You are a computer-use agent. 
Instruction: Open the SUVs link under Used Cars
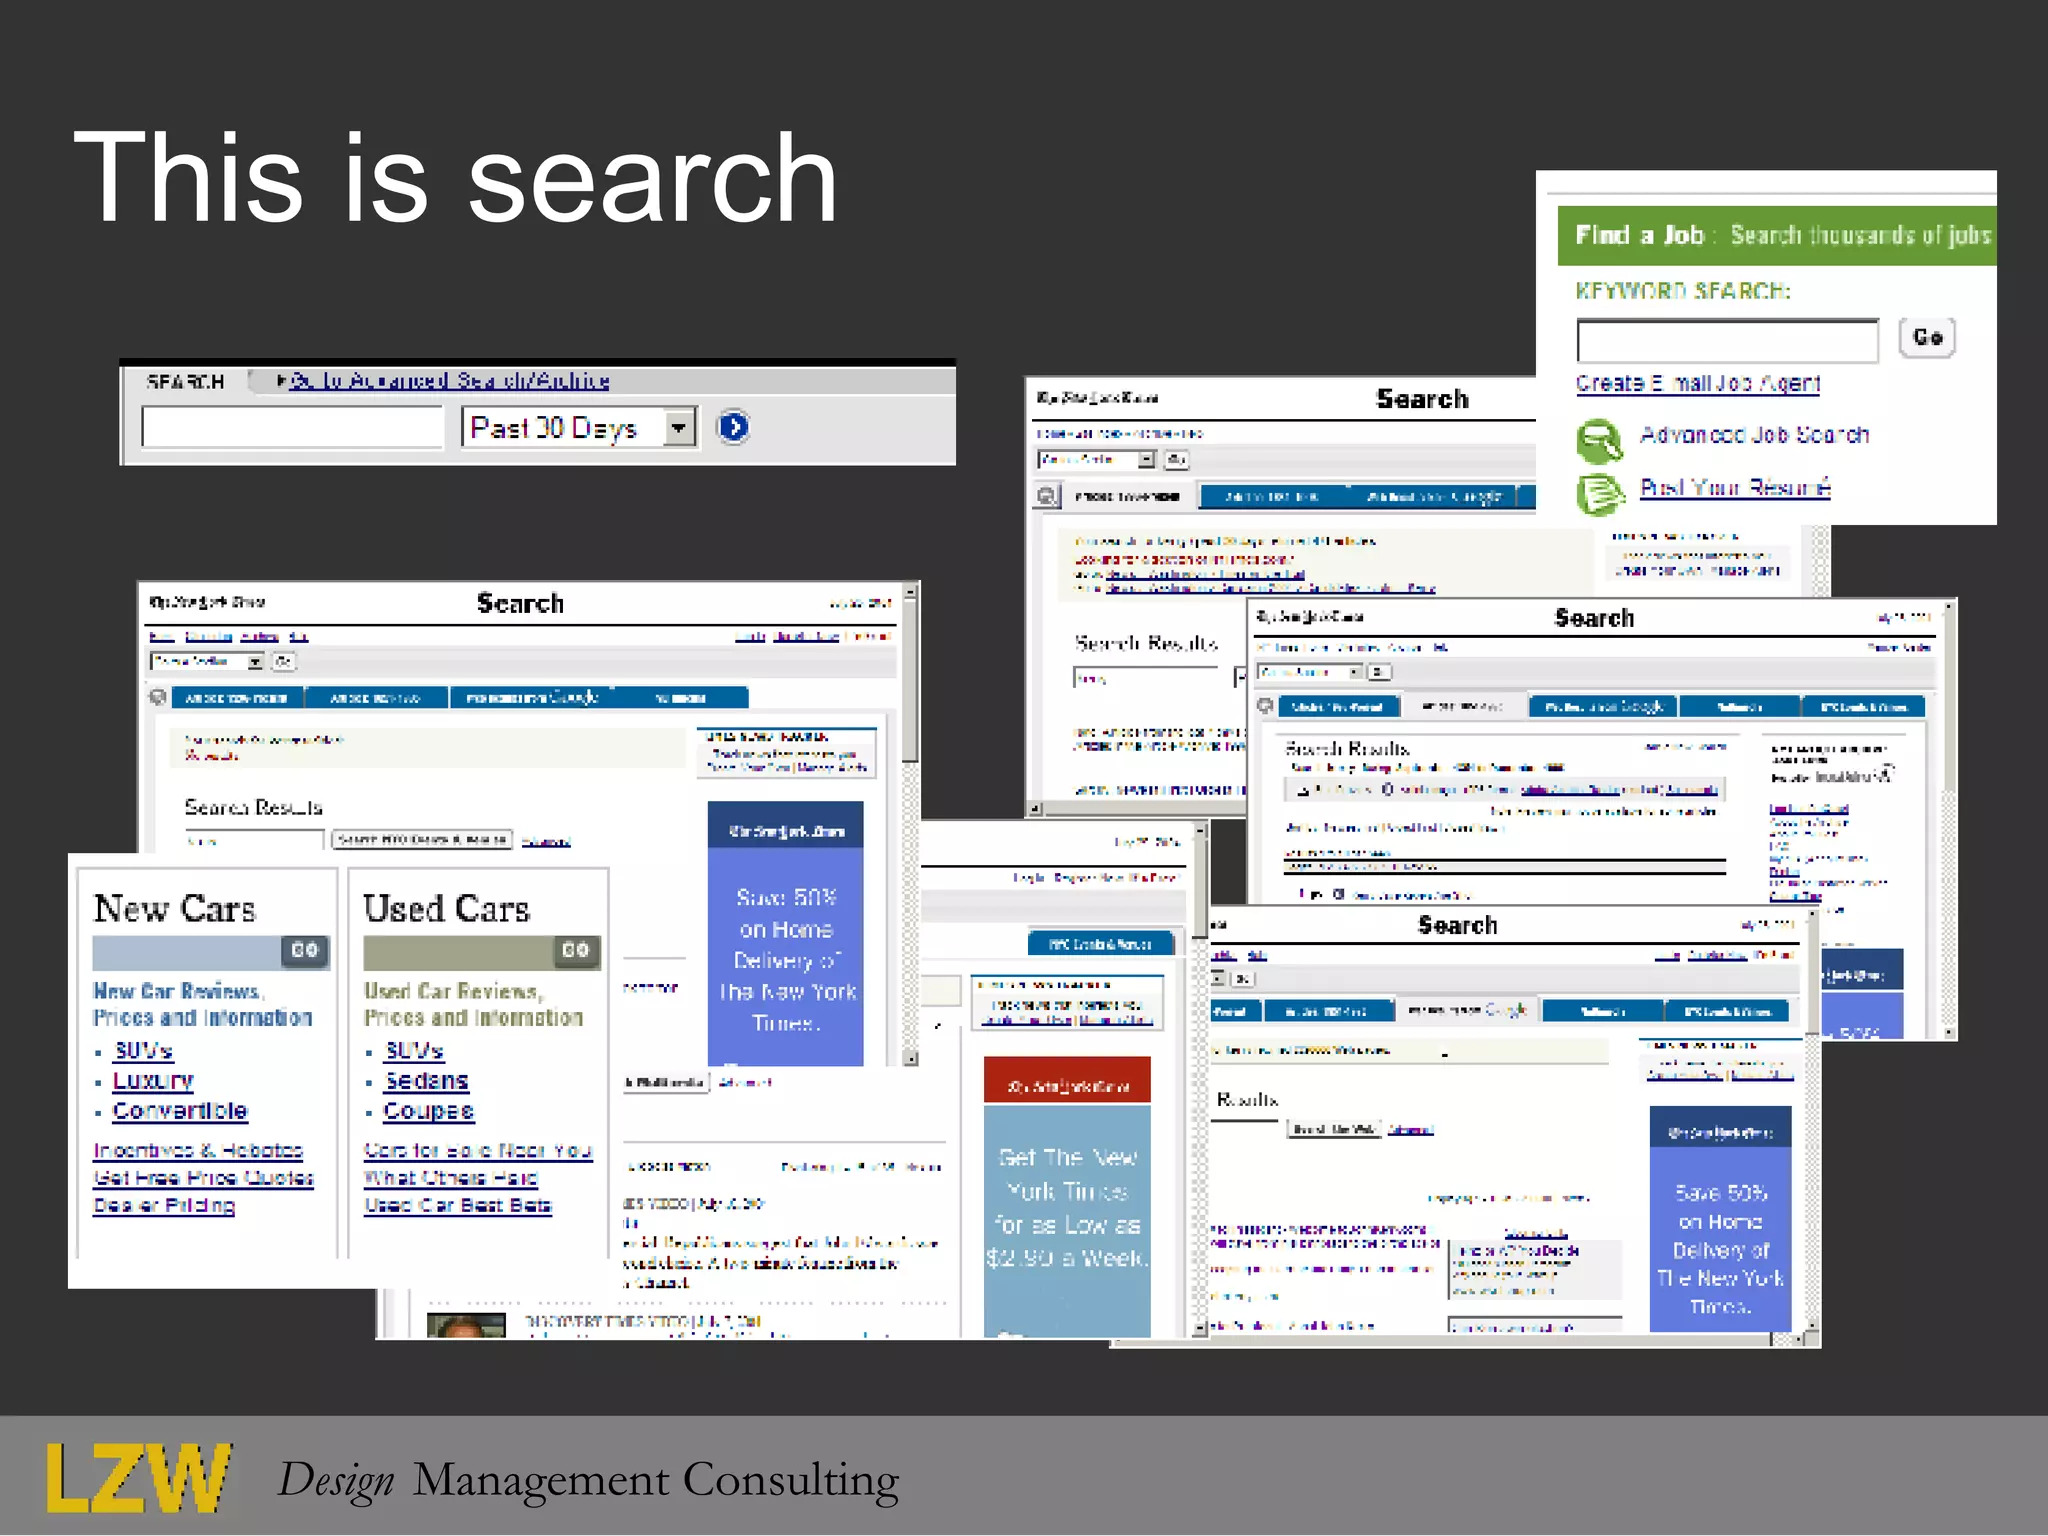click(414, 1051)
